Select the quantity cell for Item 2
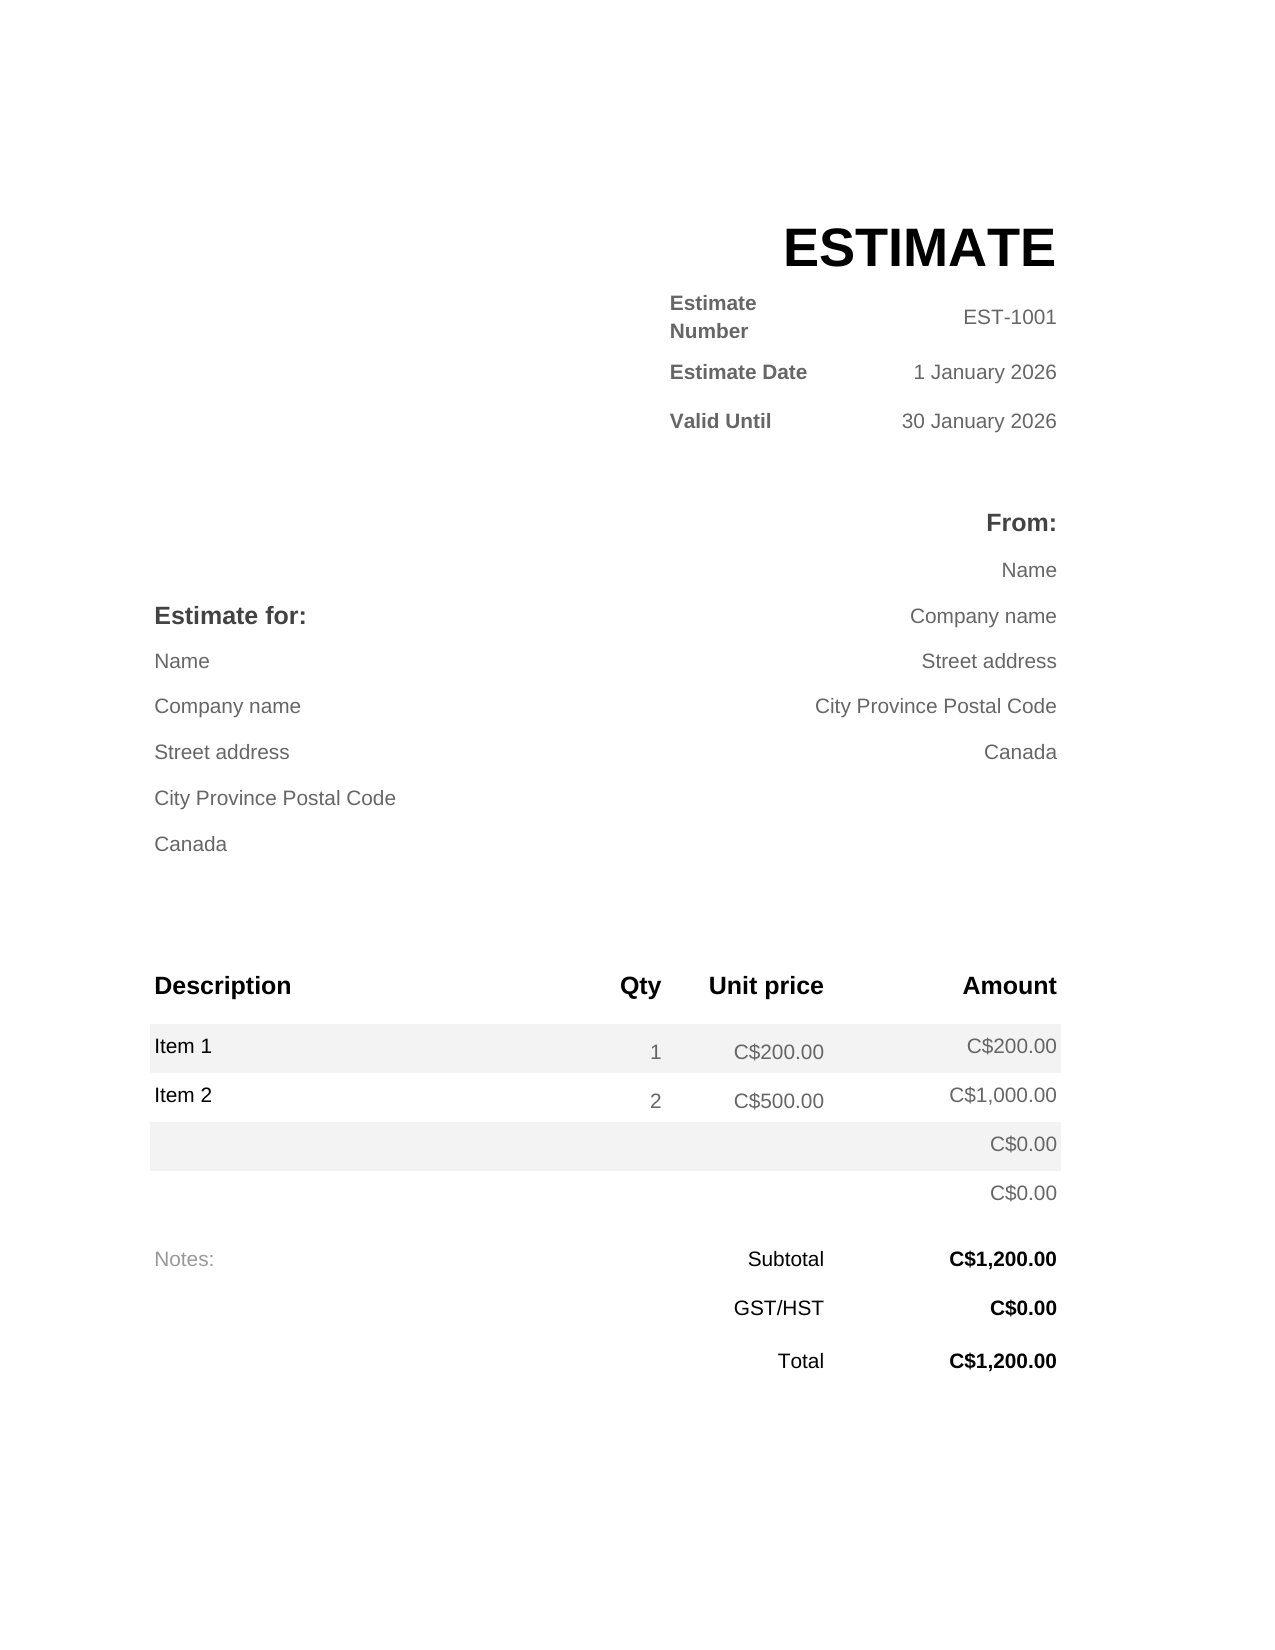Viewport: 1275px width, 1650px height. click(x=655, y=1101)
